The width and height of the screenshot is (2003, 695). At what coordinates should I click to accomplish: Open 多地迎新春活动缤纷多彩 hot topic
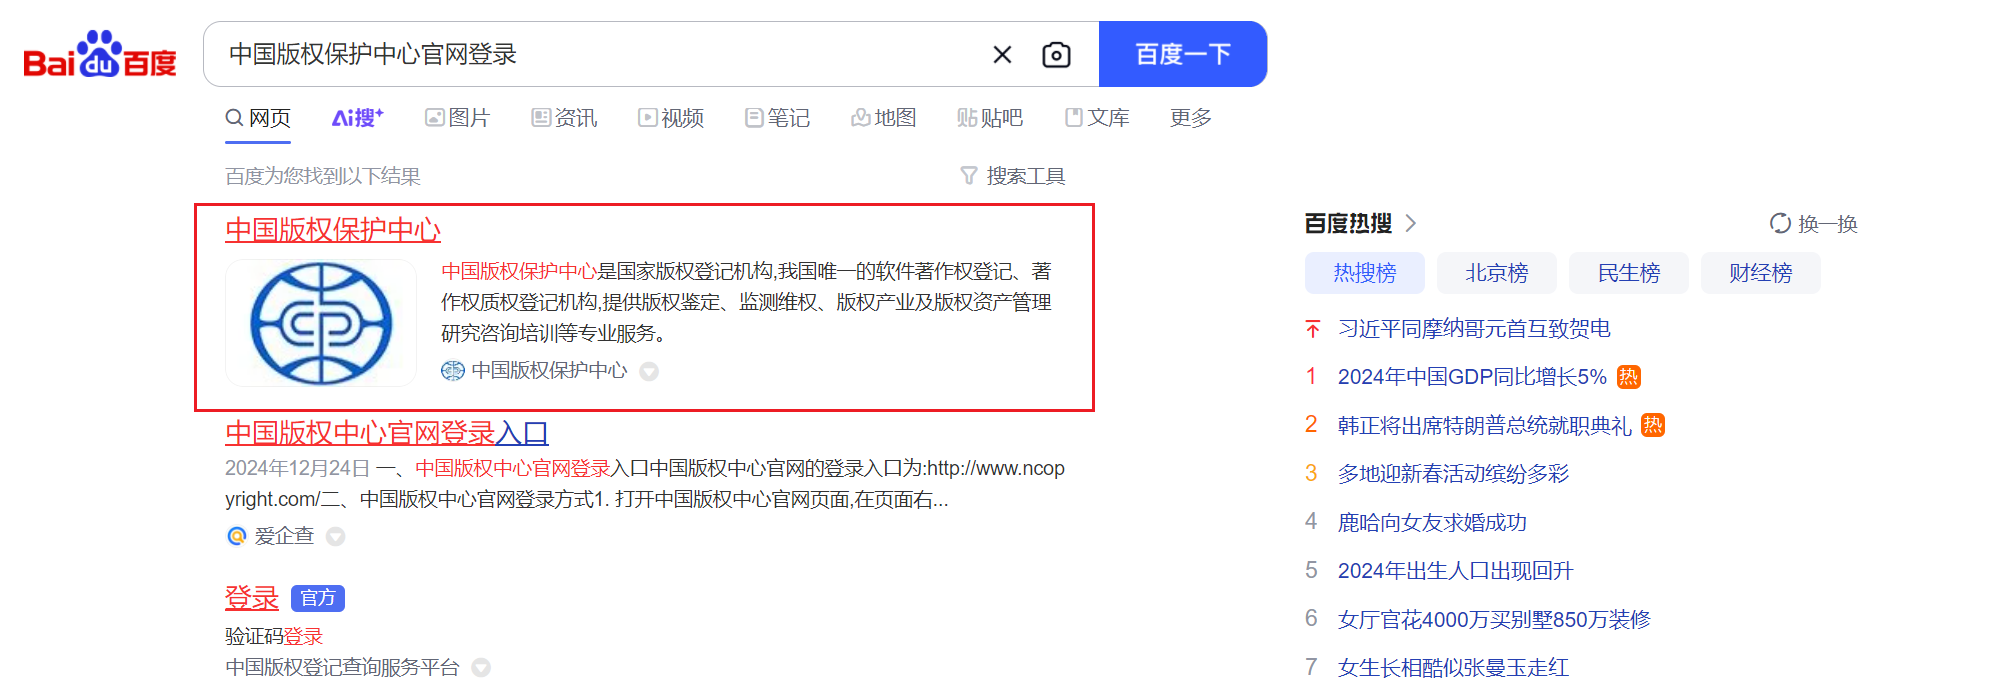(x=1454, y=474)
